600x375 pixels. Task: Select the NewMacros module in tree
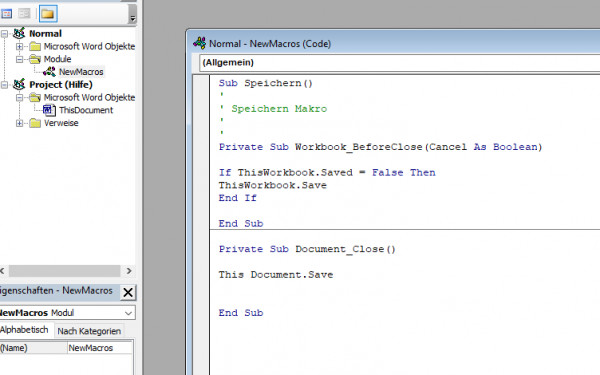click(x=81, y=72)
